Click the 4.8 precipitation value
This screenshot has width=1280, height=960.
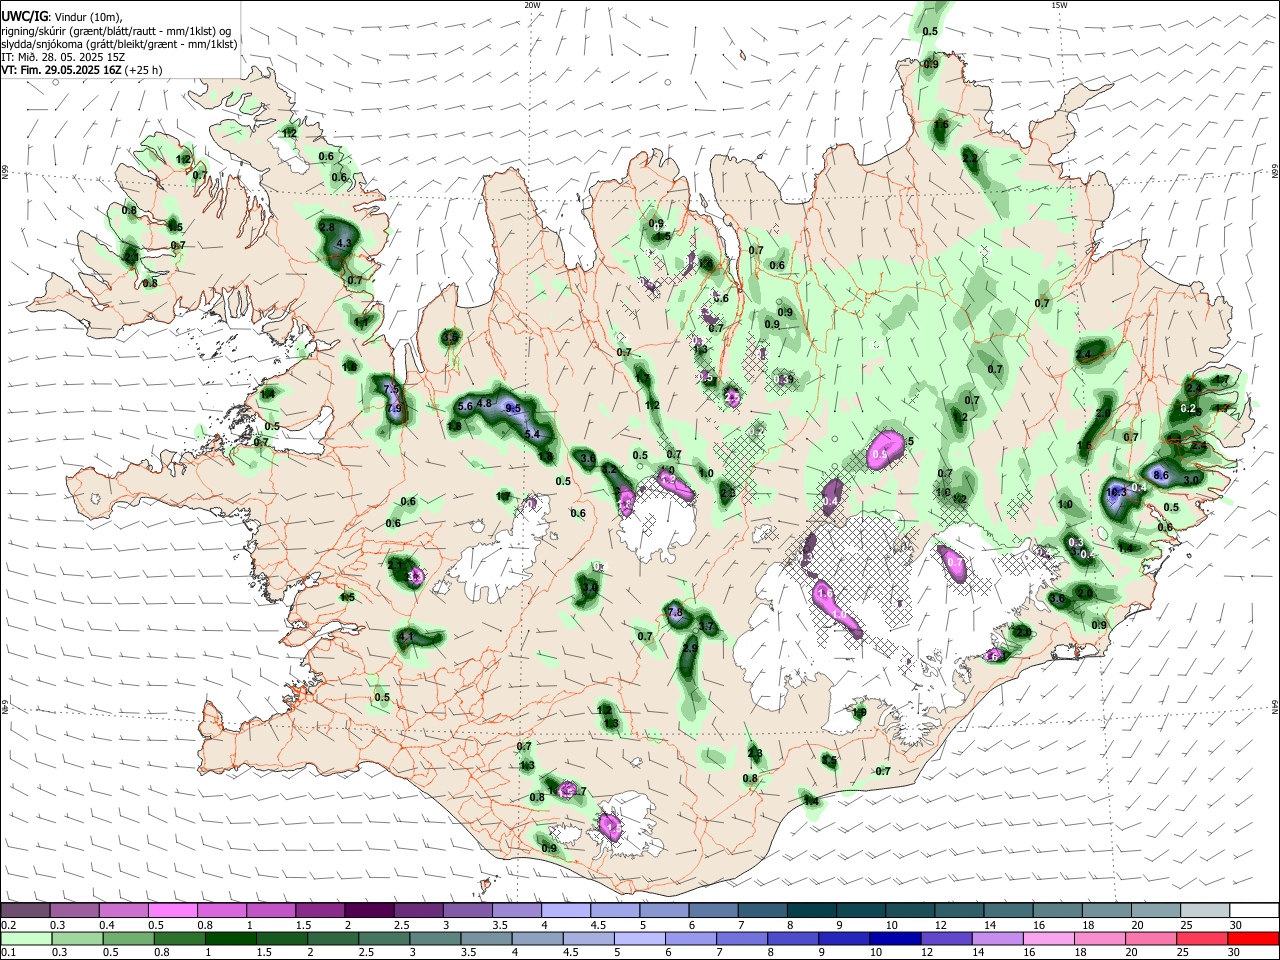(485, 403)
